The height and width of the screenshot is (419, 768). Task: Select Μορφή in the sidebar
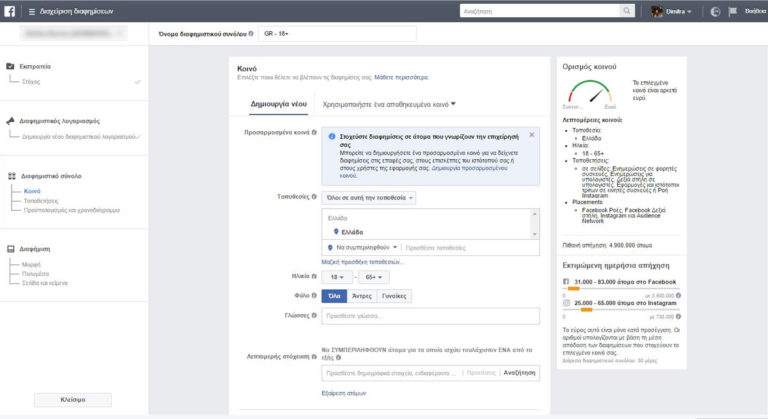point(31,264)
